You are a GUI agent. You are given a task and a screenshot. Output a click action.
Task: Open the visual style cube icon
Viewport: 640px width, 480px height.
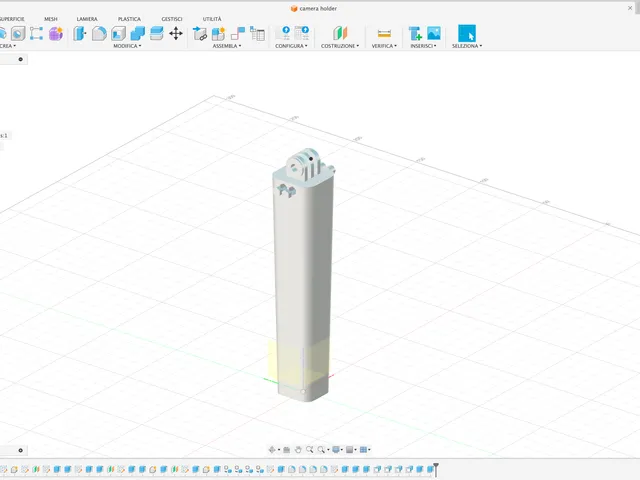[349, 450]
